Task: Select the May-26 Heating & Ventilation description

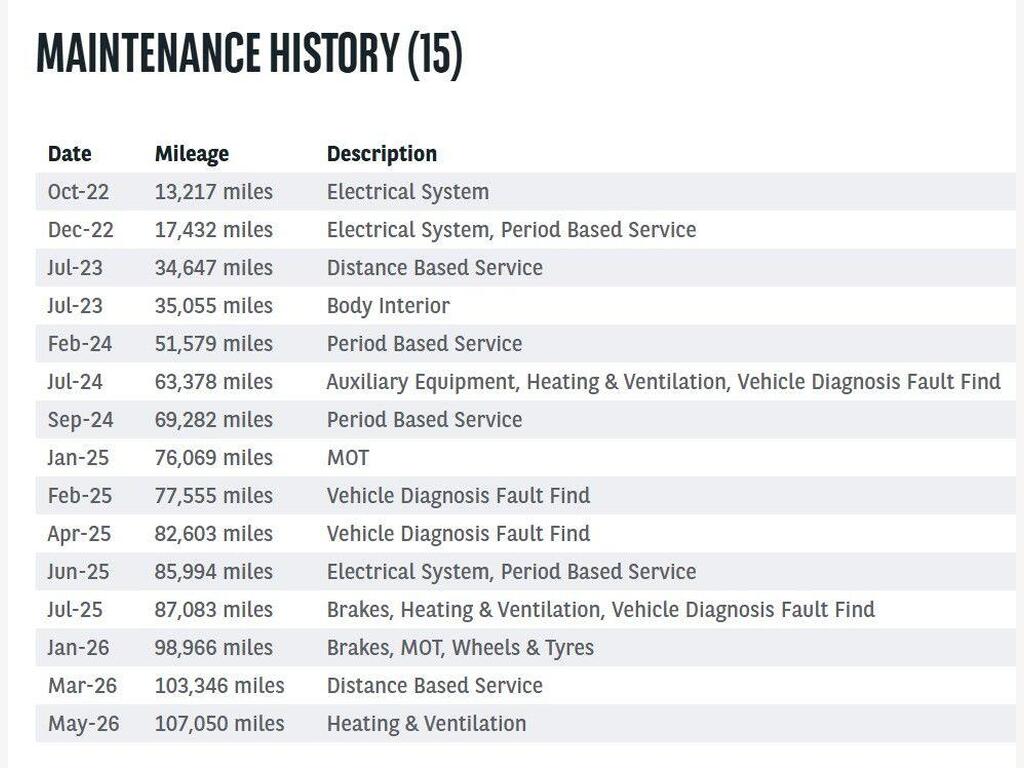Action: pos(426,724)
